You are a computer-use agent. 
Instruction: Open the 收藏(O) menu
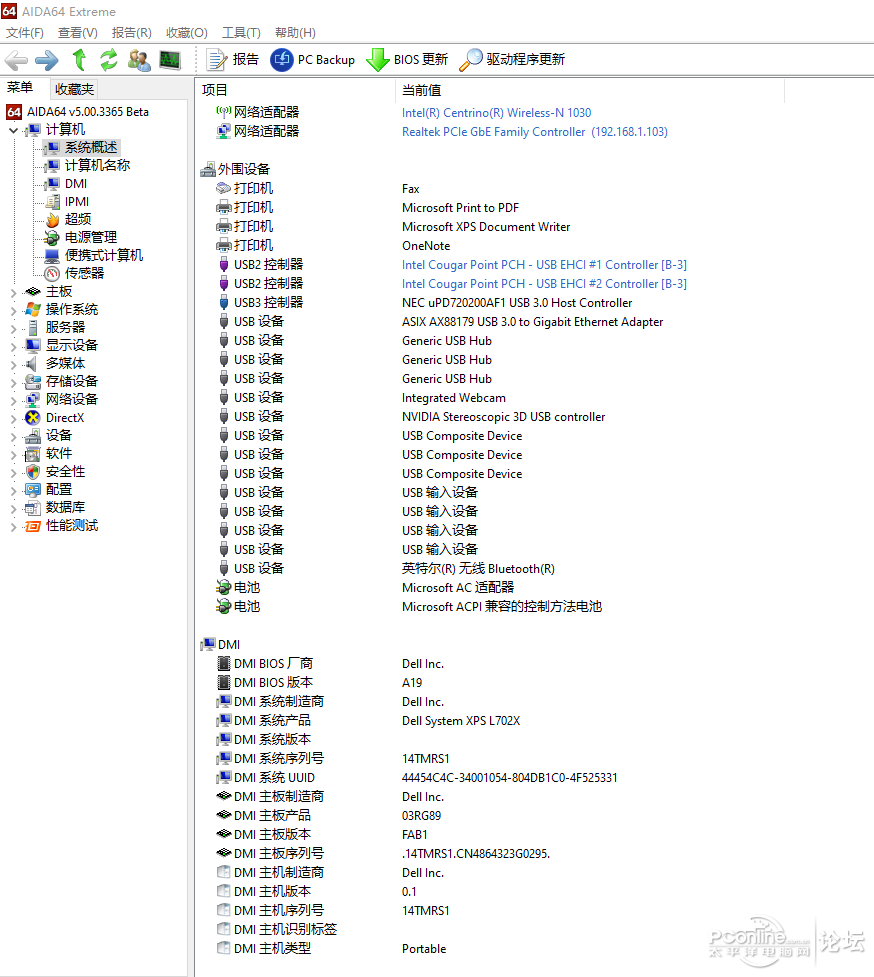pos(187,32)
